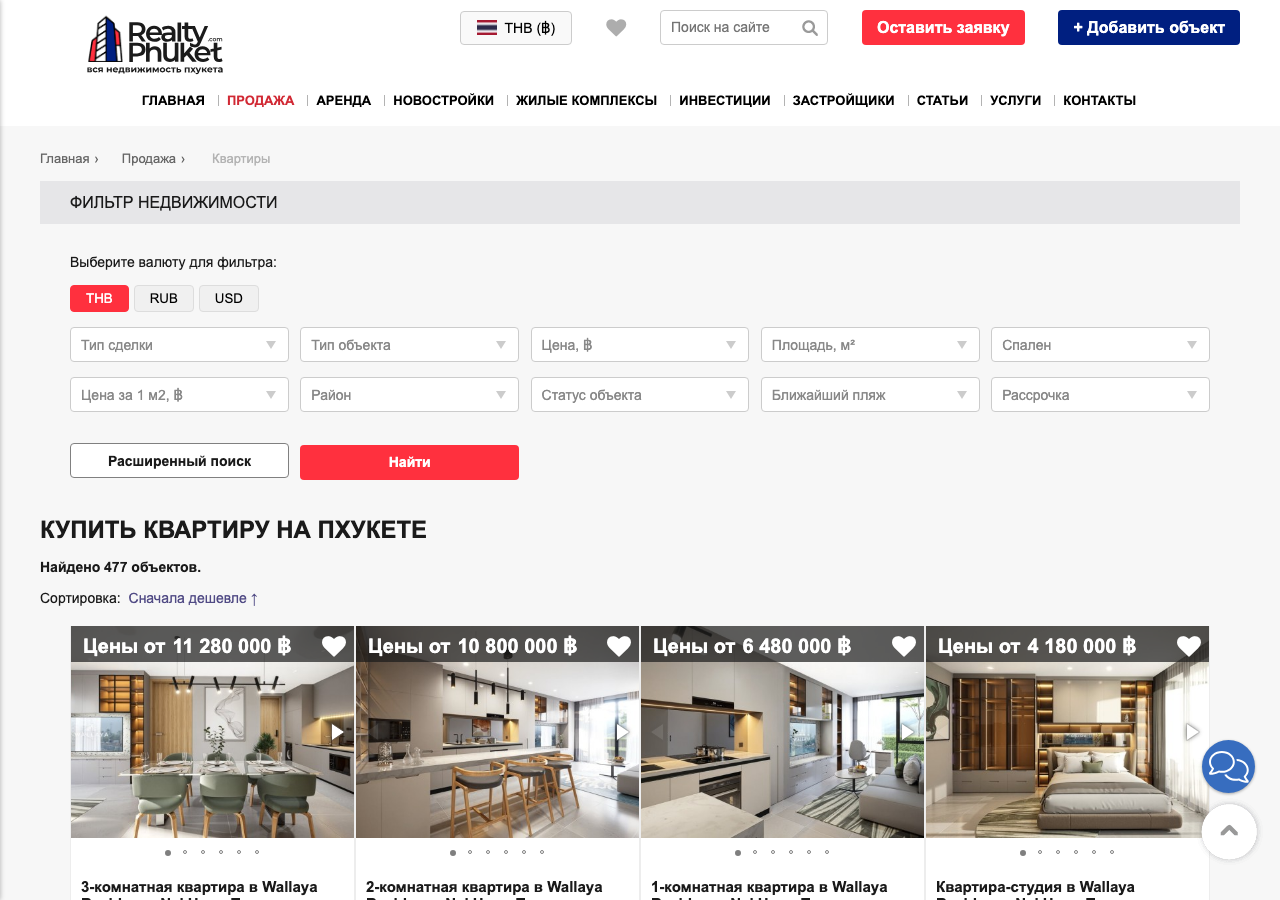This screenshot has height=900, width=1280.
Task: Open the Район dropdown
Action: point(409,395)
